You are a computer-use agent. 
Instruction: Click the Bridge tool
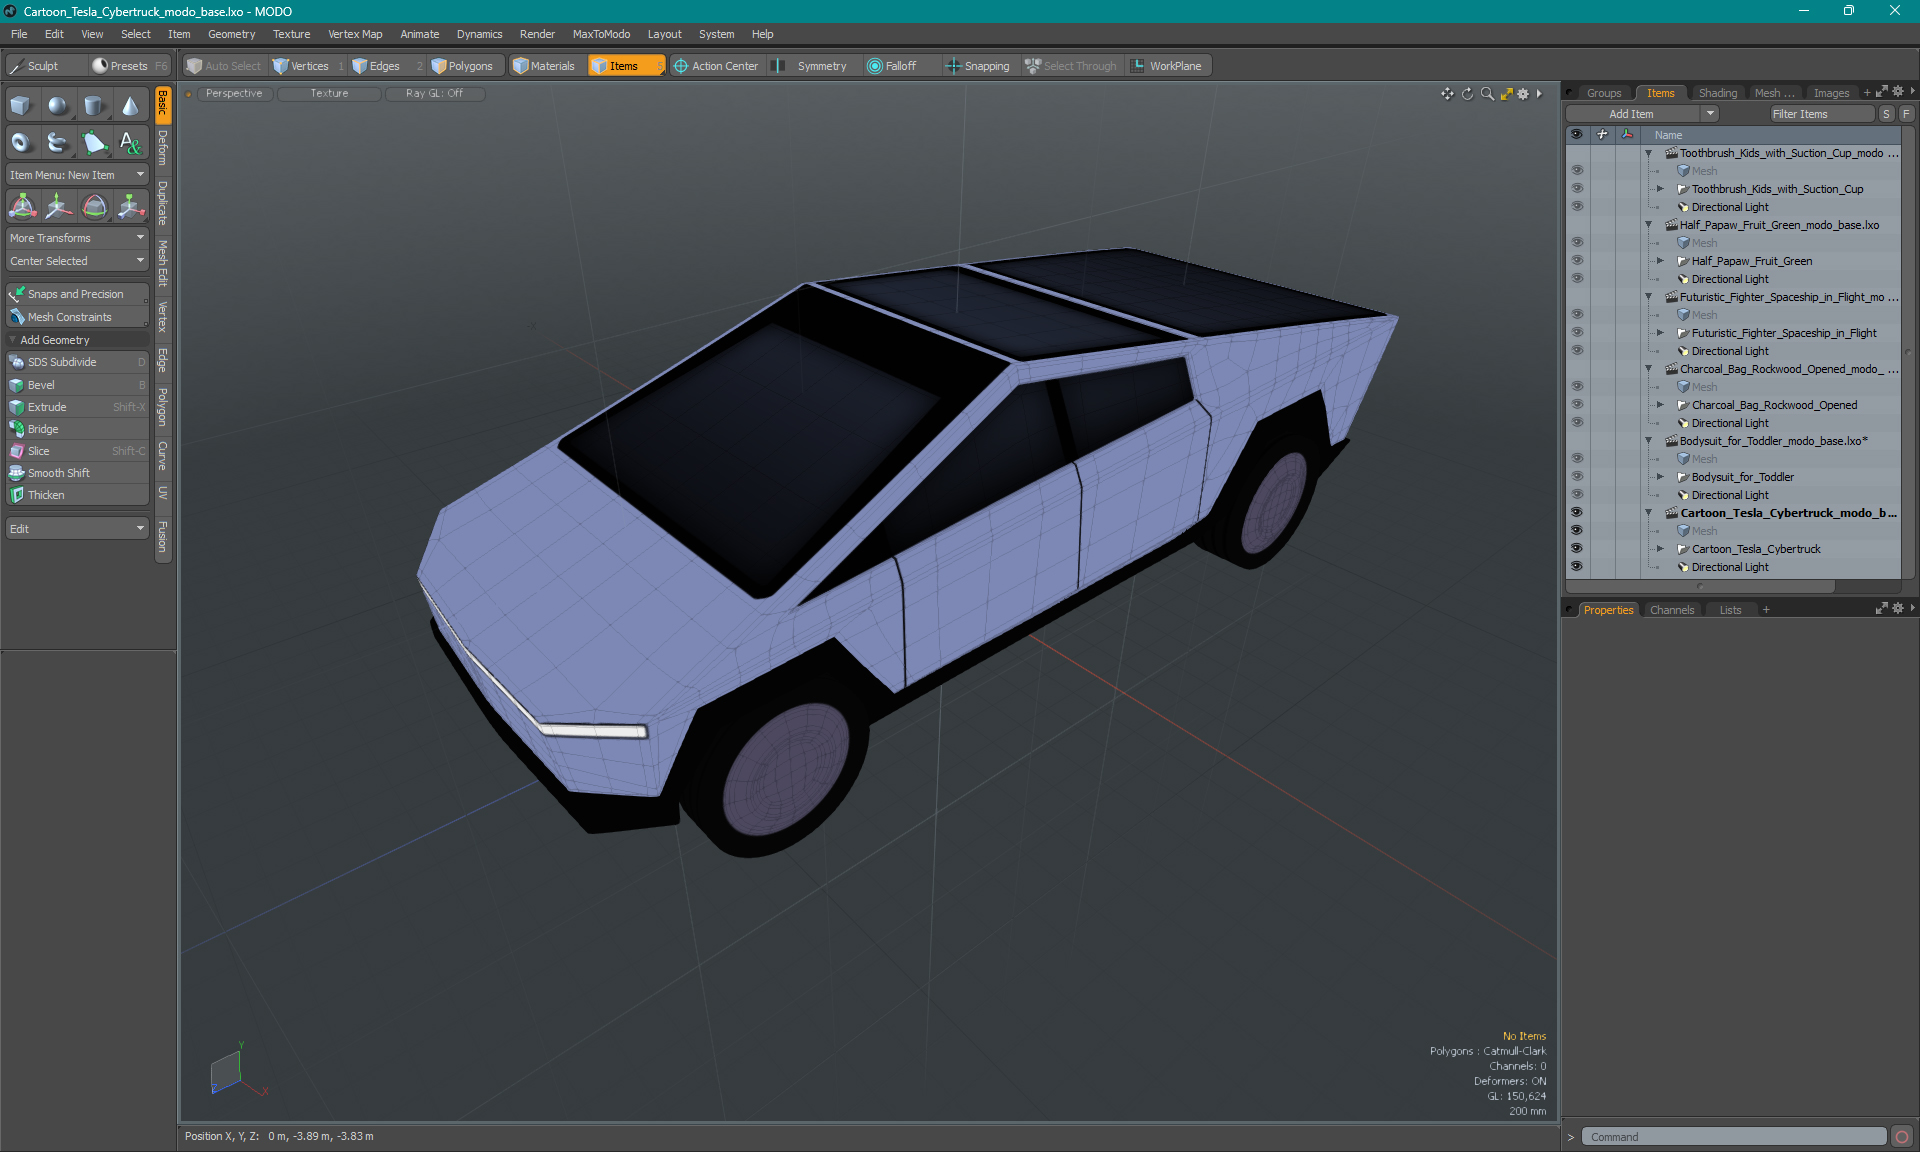tap(77, 429)
